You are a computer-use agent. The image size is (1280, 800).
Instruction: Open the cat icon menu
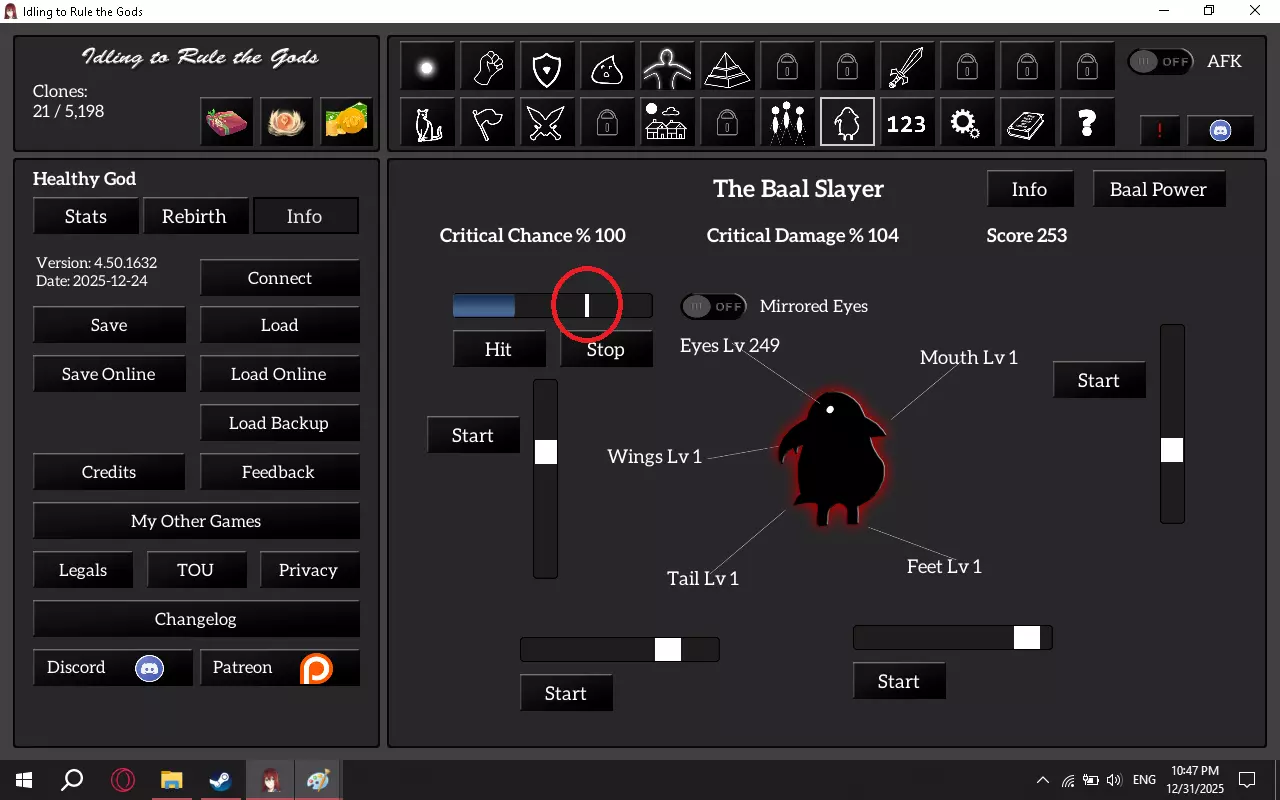[427, 124]
